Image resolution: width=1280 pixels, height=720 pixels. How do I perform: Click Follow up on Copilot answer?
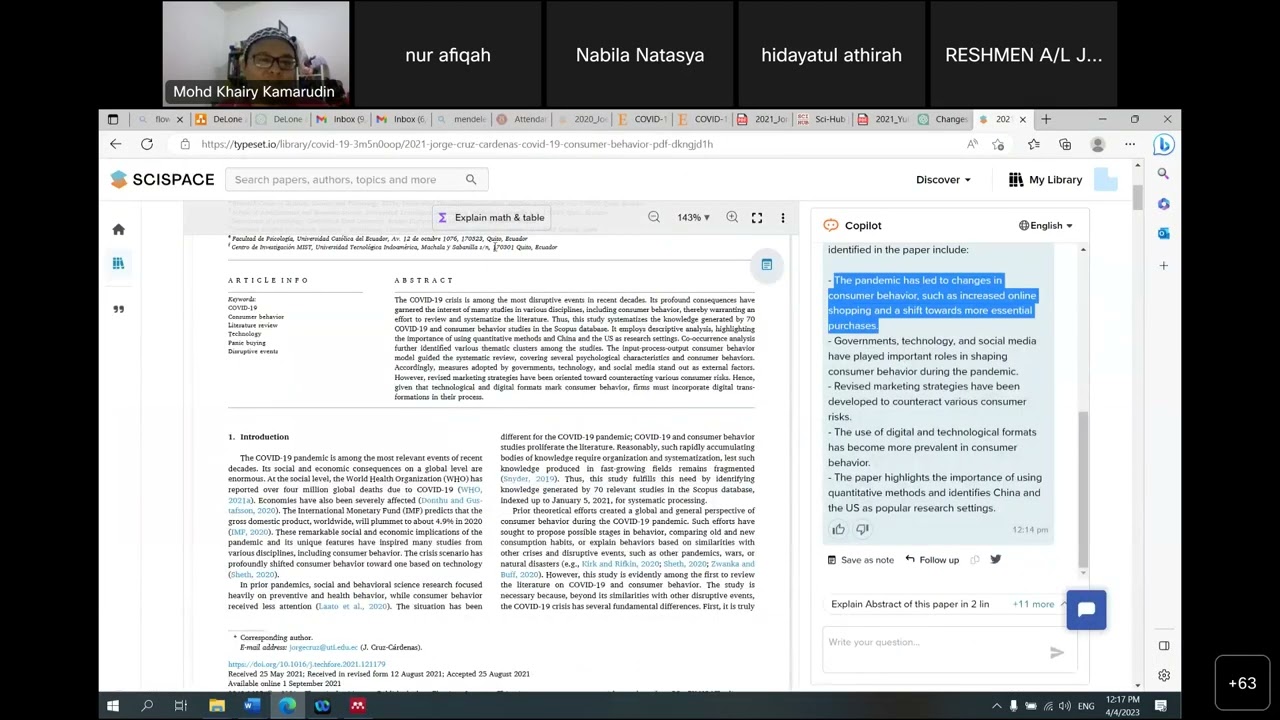[x=932, y=560]
